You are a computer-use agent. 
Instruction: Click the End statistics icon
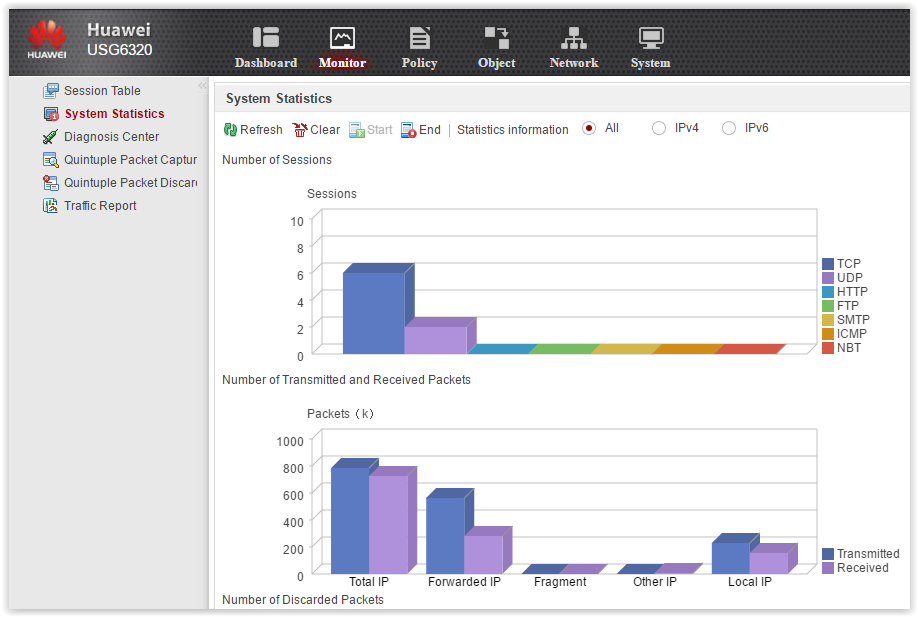(408, 130)
